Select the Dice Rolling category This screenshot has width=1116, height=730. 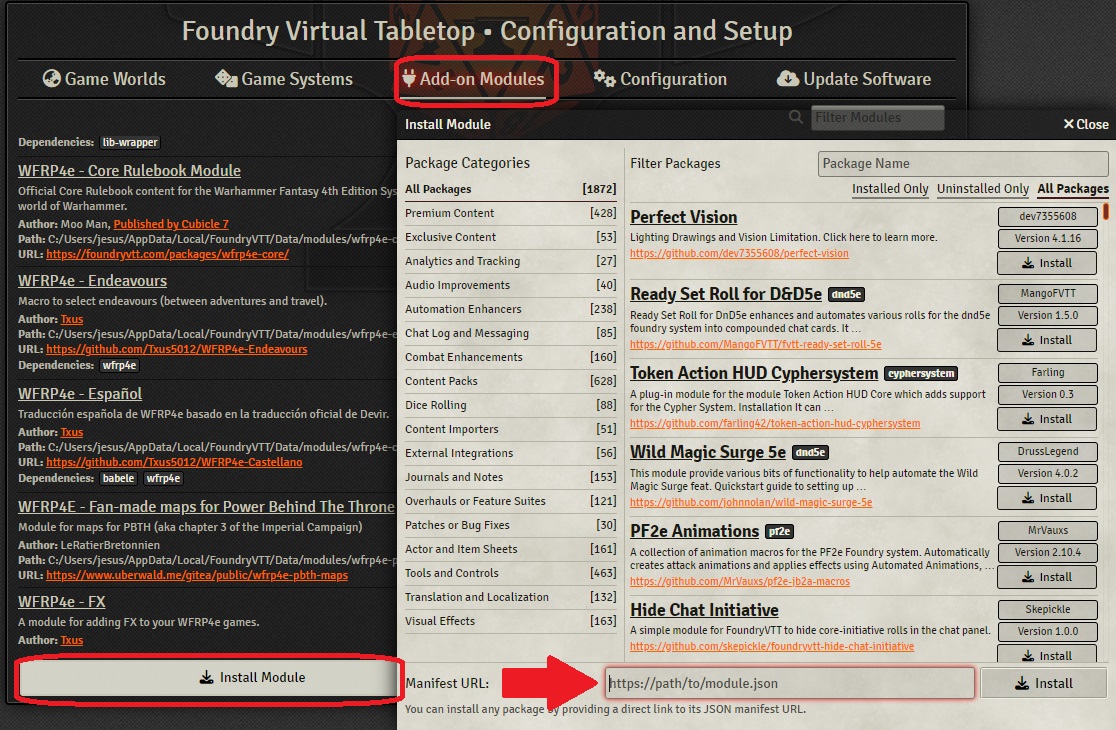tap(510, 406)
